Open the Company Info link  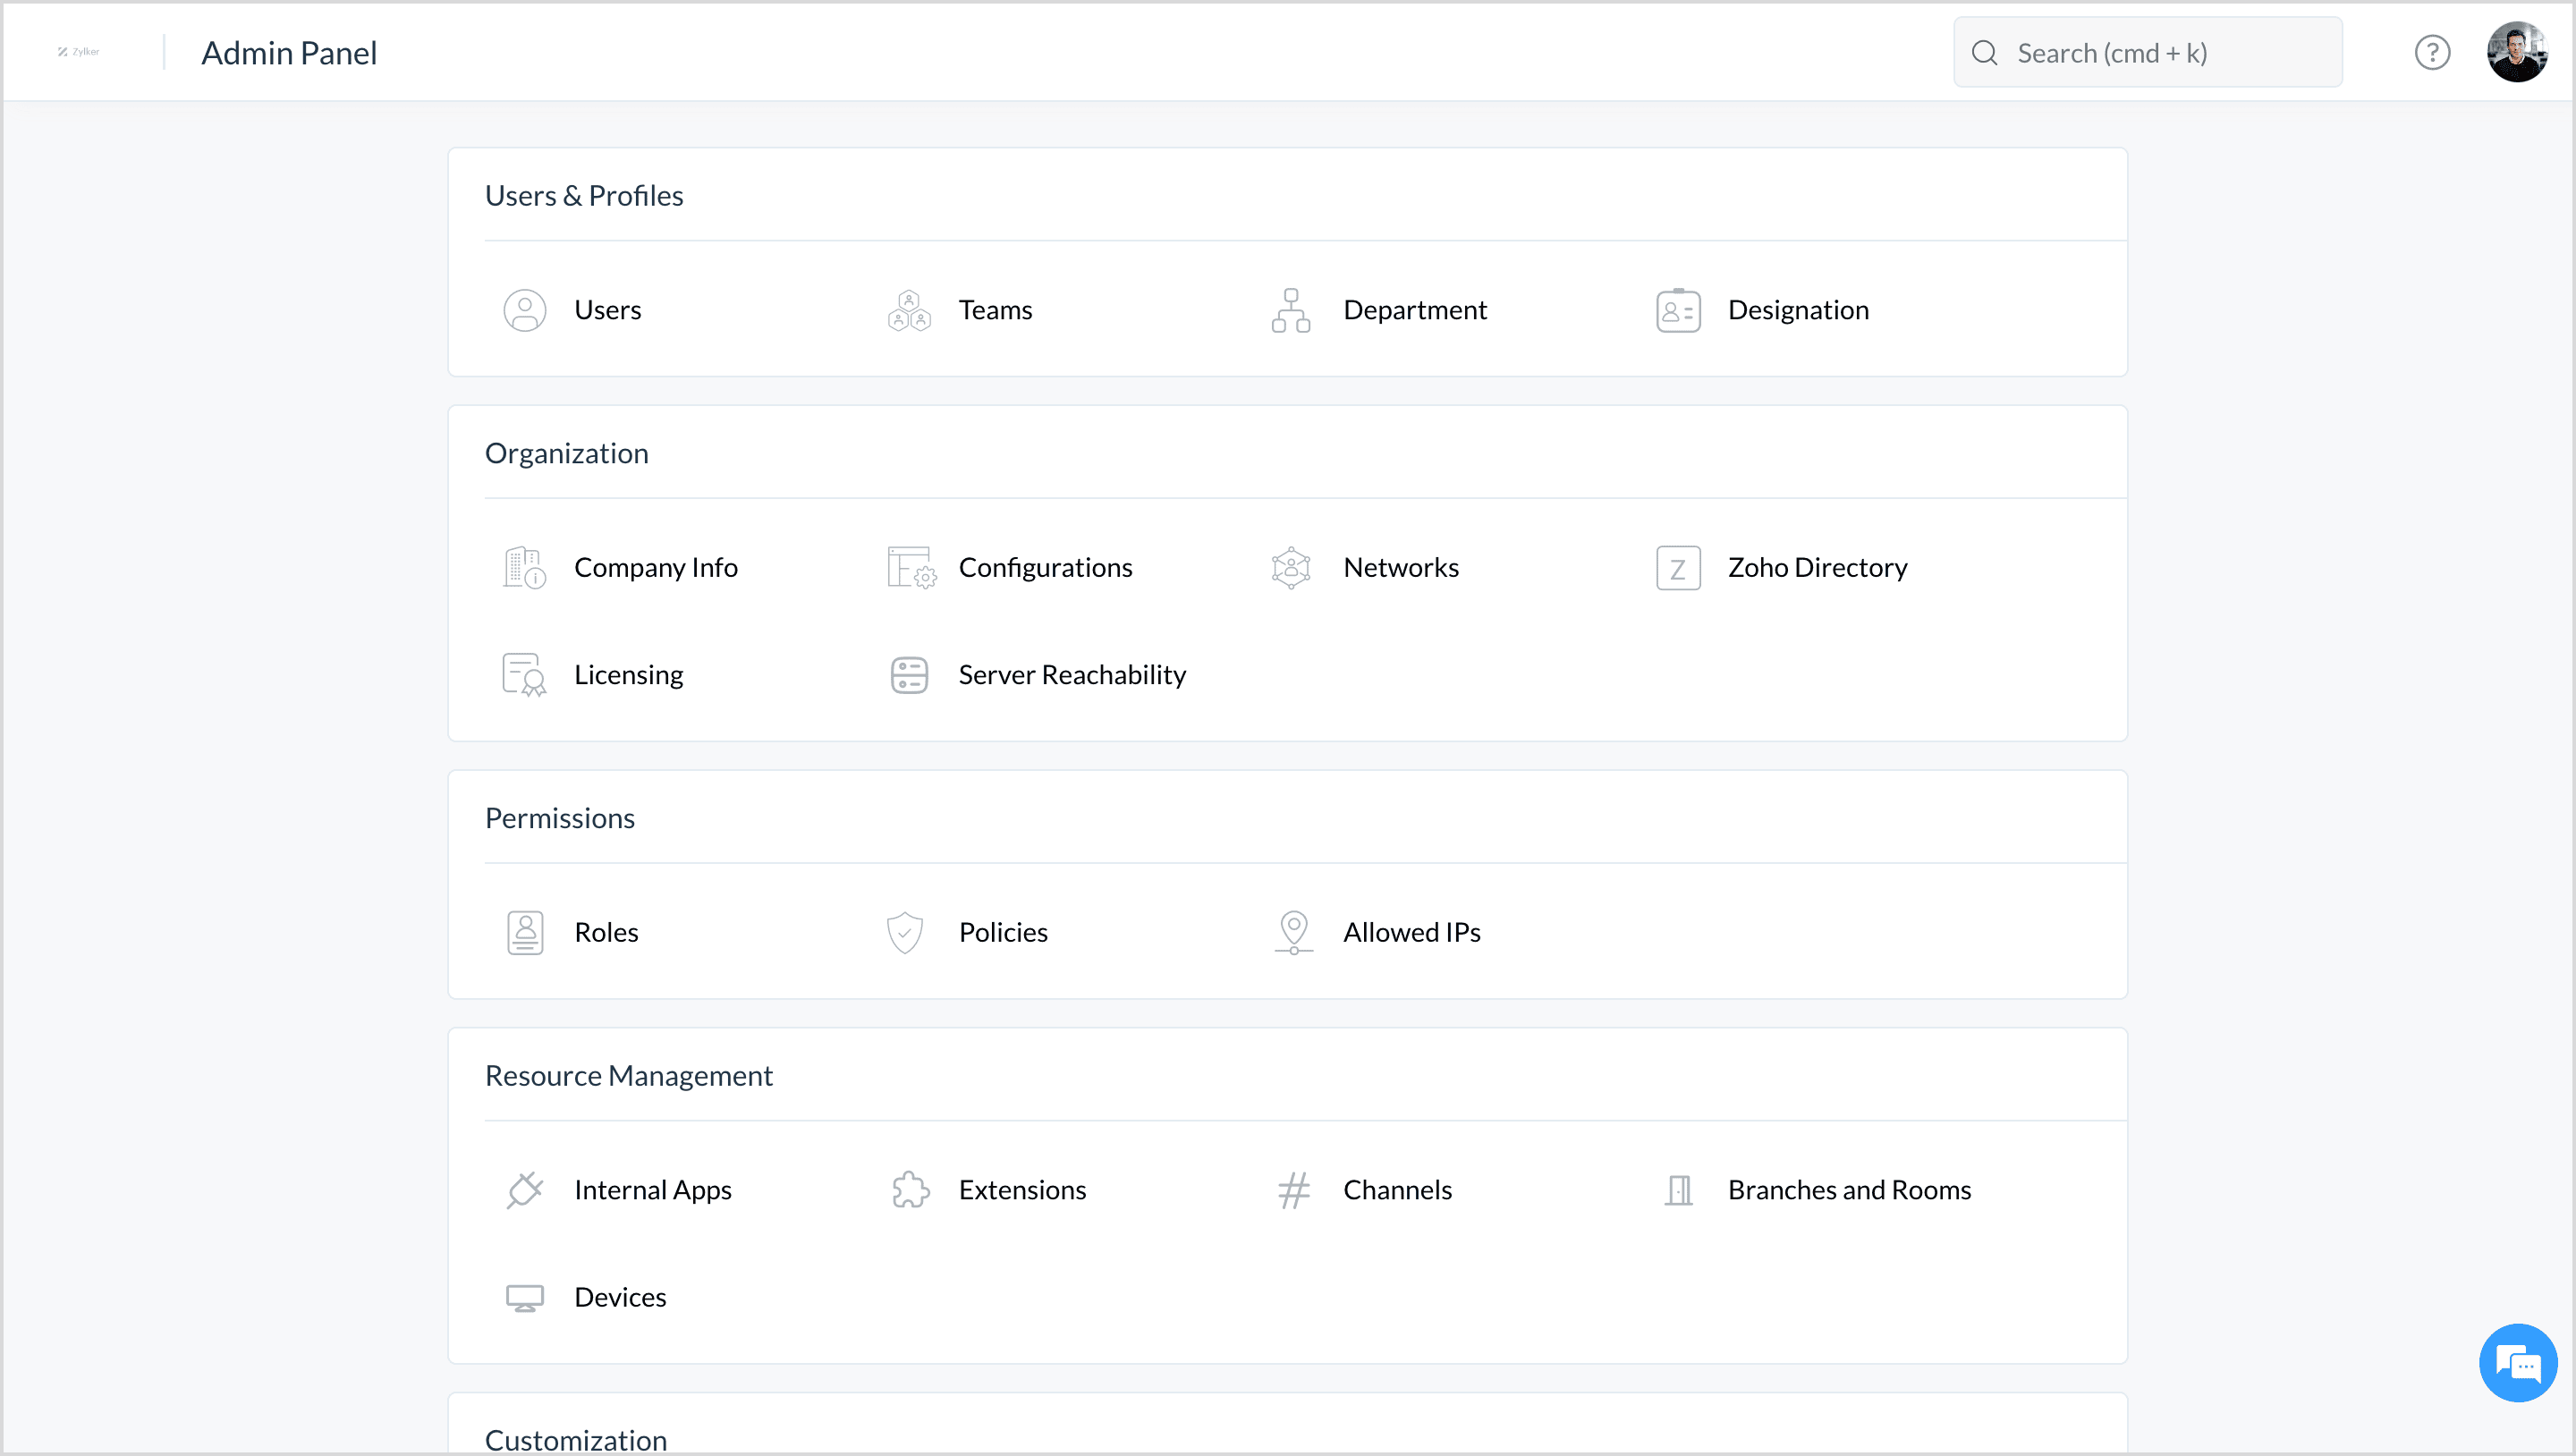coord(655,567)
